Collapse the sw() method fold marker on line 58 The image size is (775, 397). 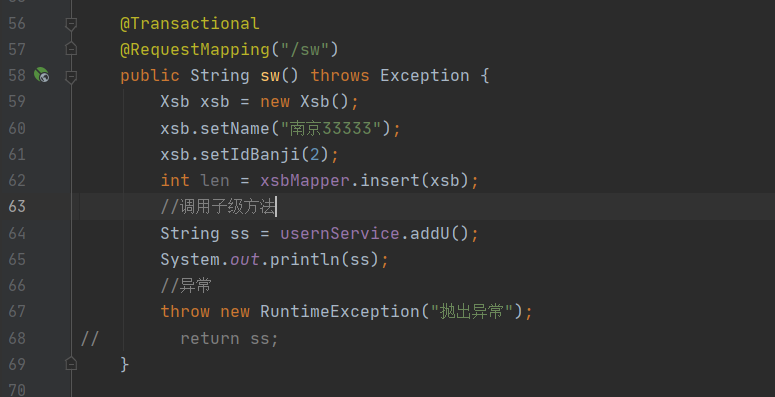71,76
